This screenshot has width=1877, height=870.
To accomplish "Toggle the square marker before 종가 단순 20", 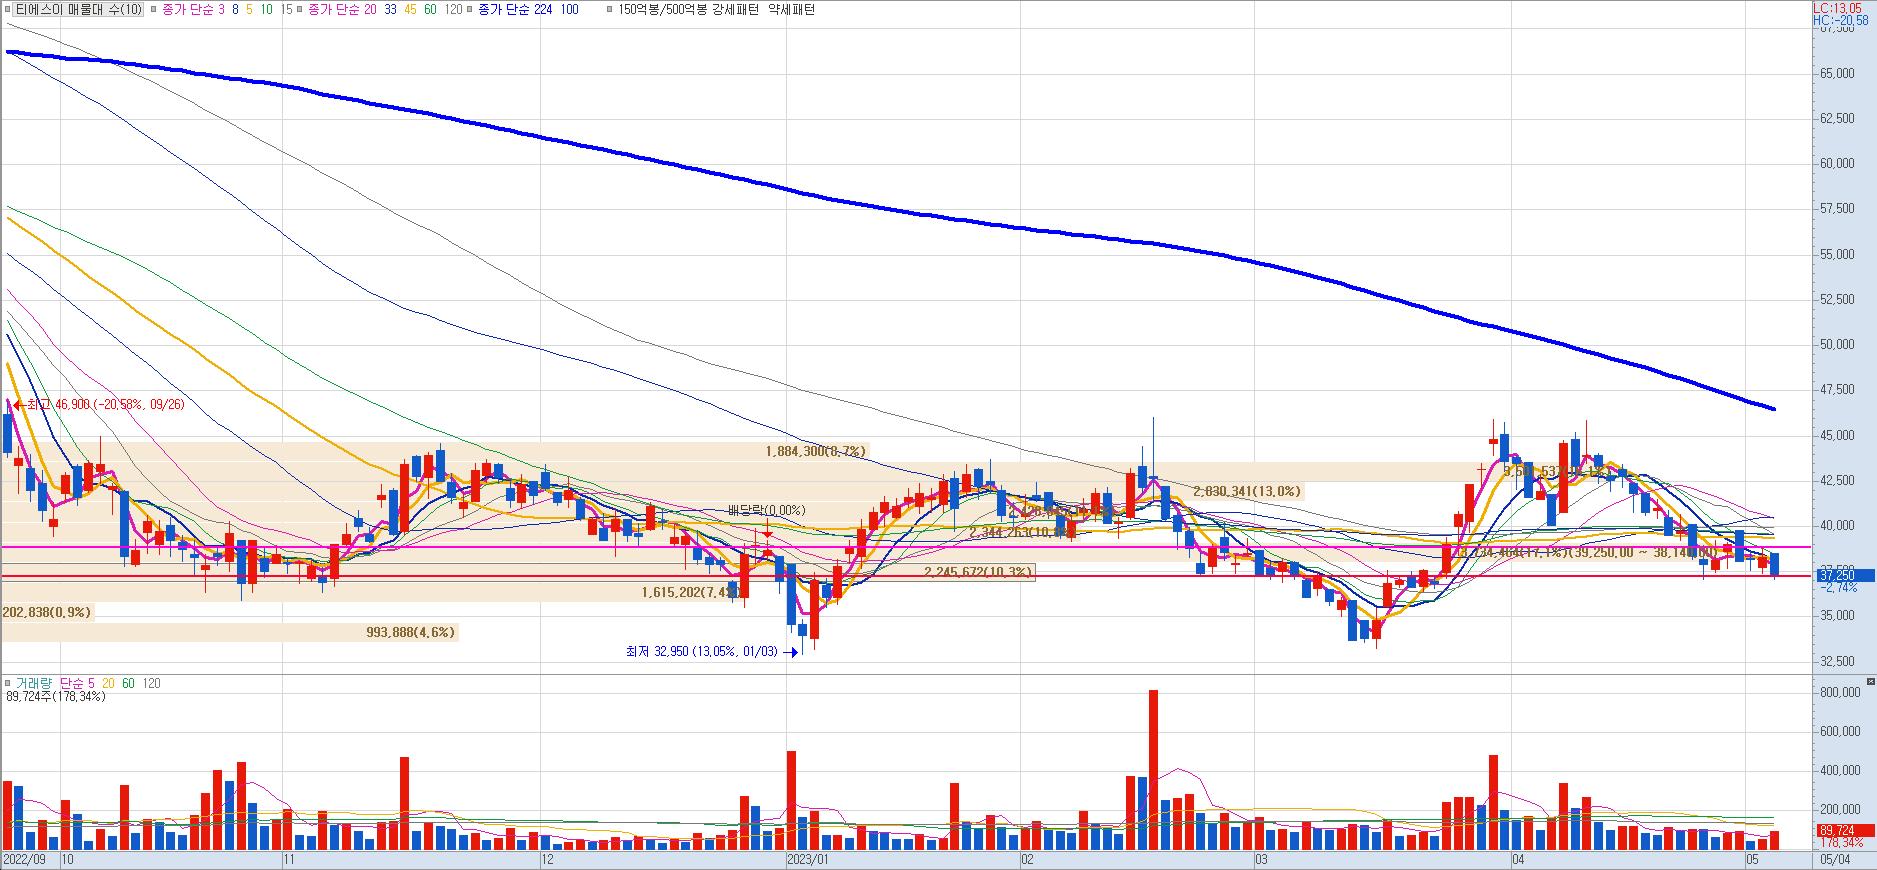I will 300,9.
